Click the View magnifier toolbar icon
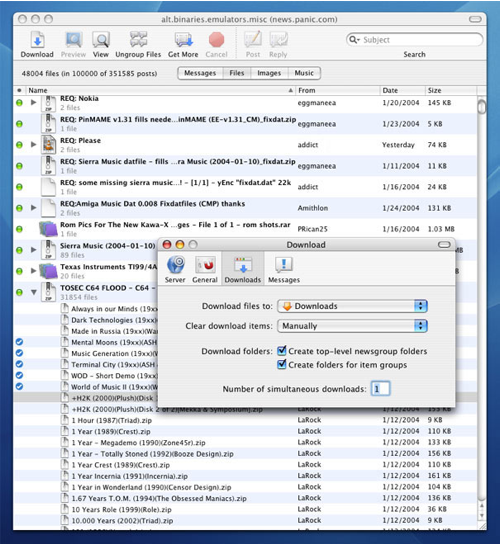The width and height of the screenshot is (500, 544). coord(101,40)
